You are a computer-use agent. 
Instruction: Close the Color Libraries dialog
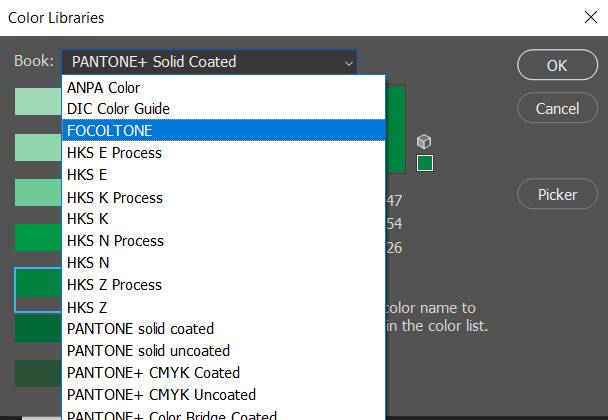pyautogui.click(x=589, y=17)
